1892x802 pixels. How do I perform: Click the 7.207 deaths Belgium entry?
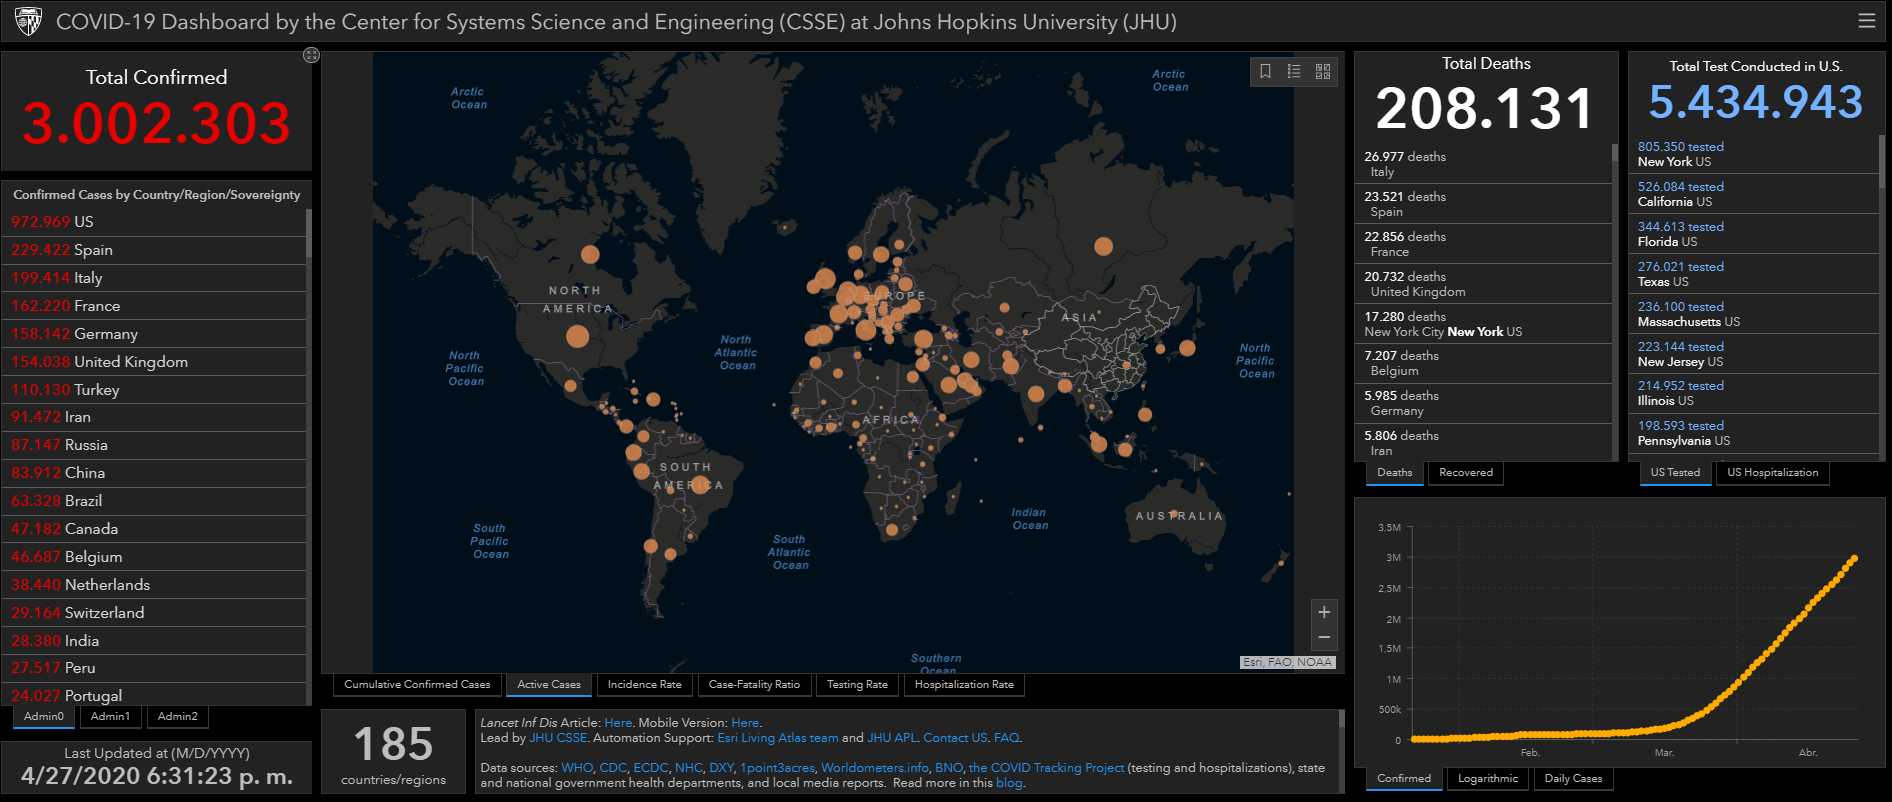point(1483,363)
